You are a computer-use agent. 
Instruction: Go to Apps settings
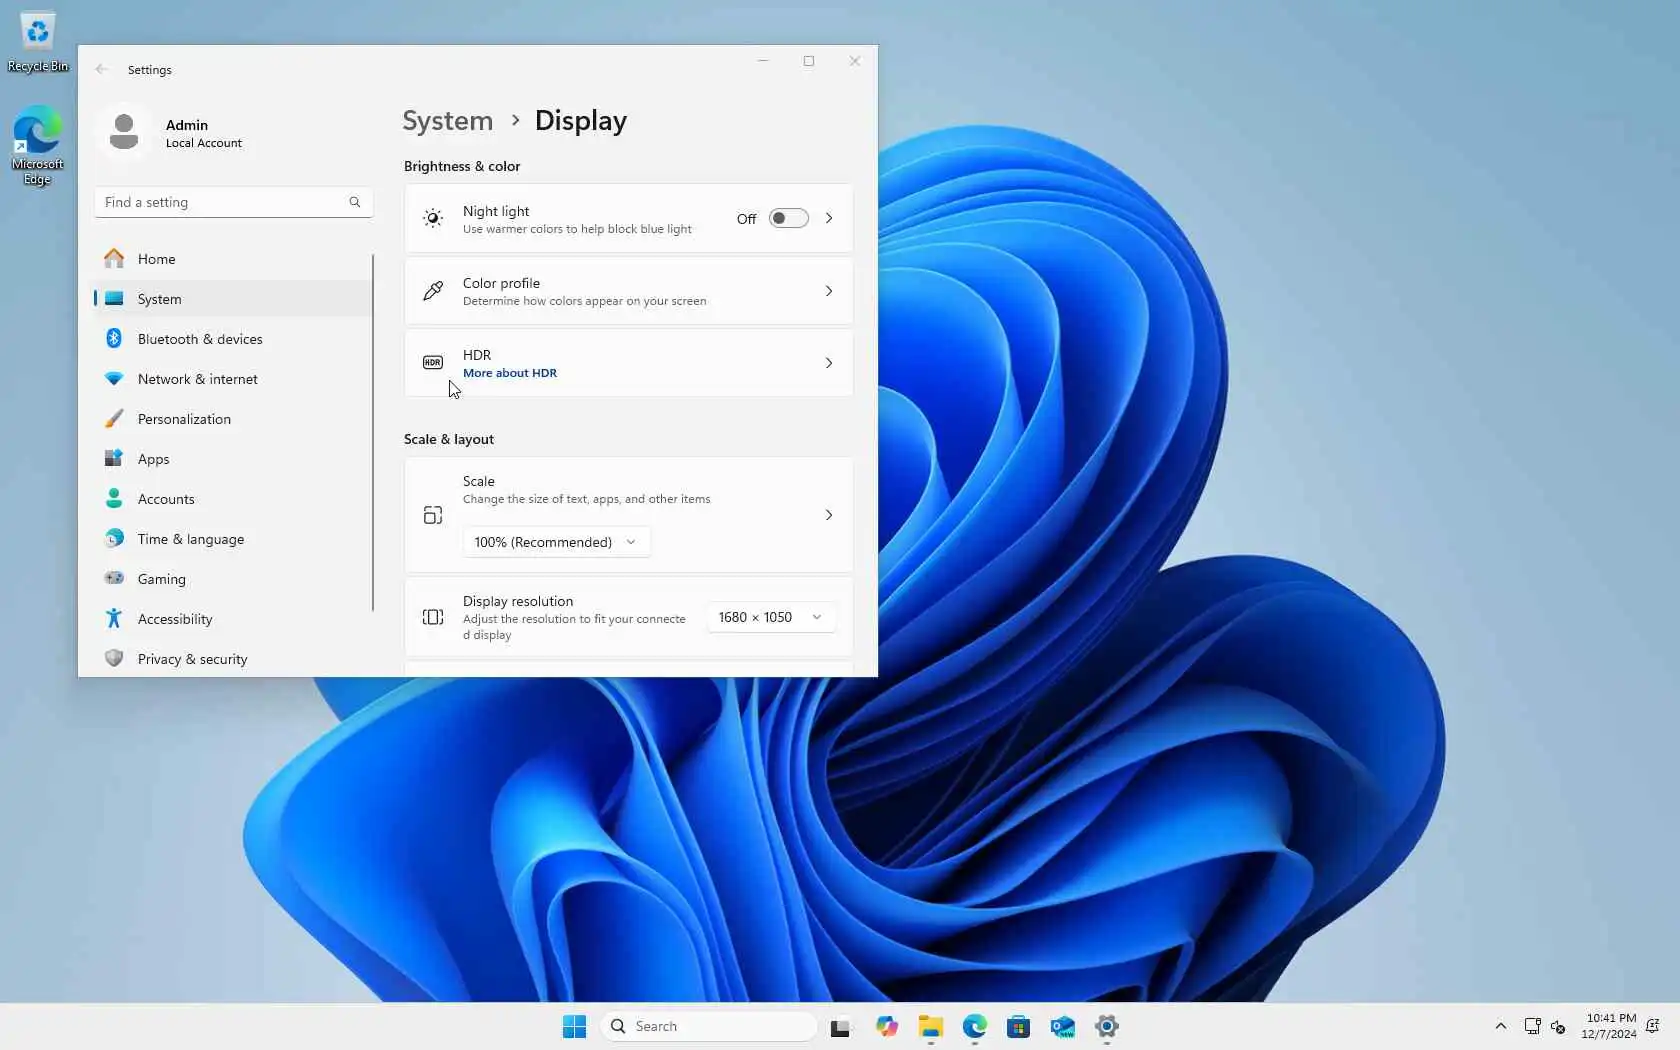[x=233, y=459]
